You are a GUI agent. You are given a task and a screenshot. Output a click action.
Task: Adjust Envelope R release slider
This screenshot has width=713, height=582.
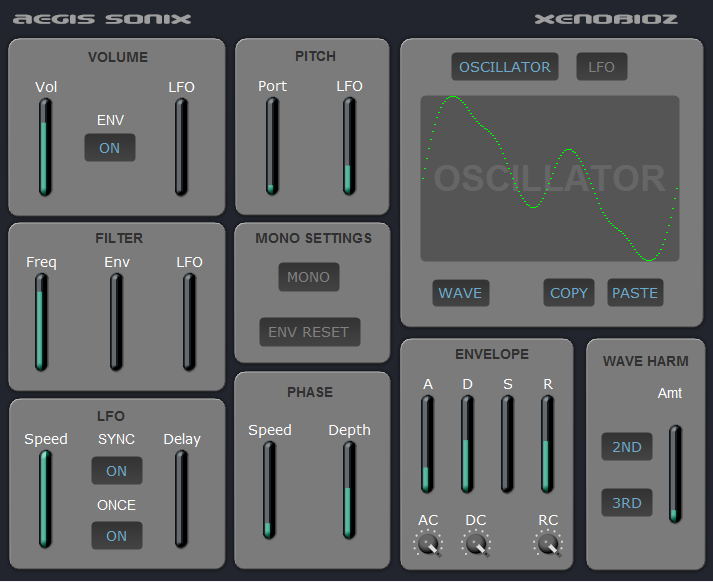coord(547,444)
